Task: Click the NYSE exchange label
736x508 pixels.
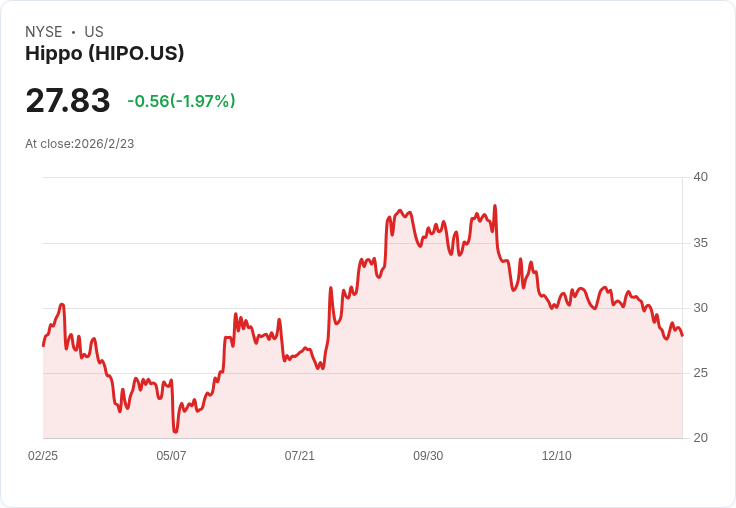Action: click(44, 32)
